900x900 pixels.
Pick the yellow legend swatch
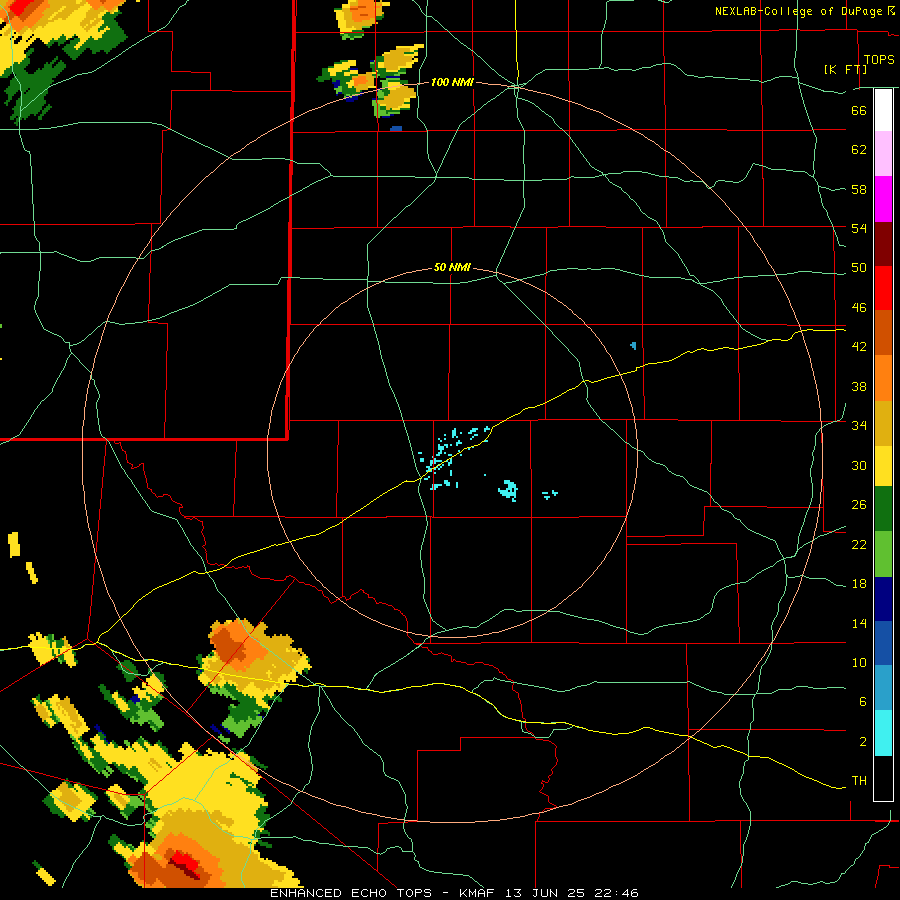883,466
